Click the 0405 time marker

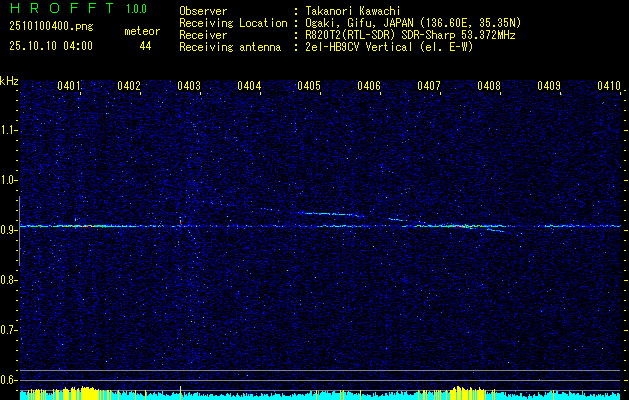tap(309, 85)
